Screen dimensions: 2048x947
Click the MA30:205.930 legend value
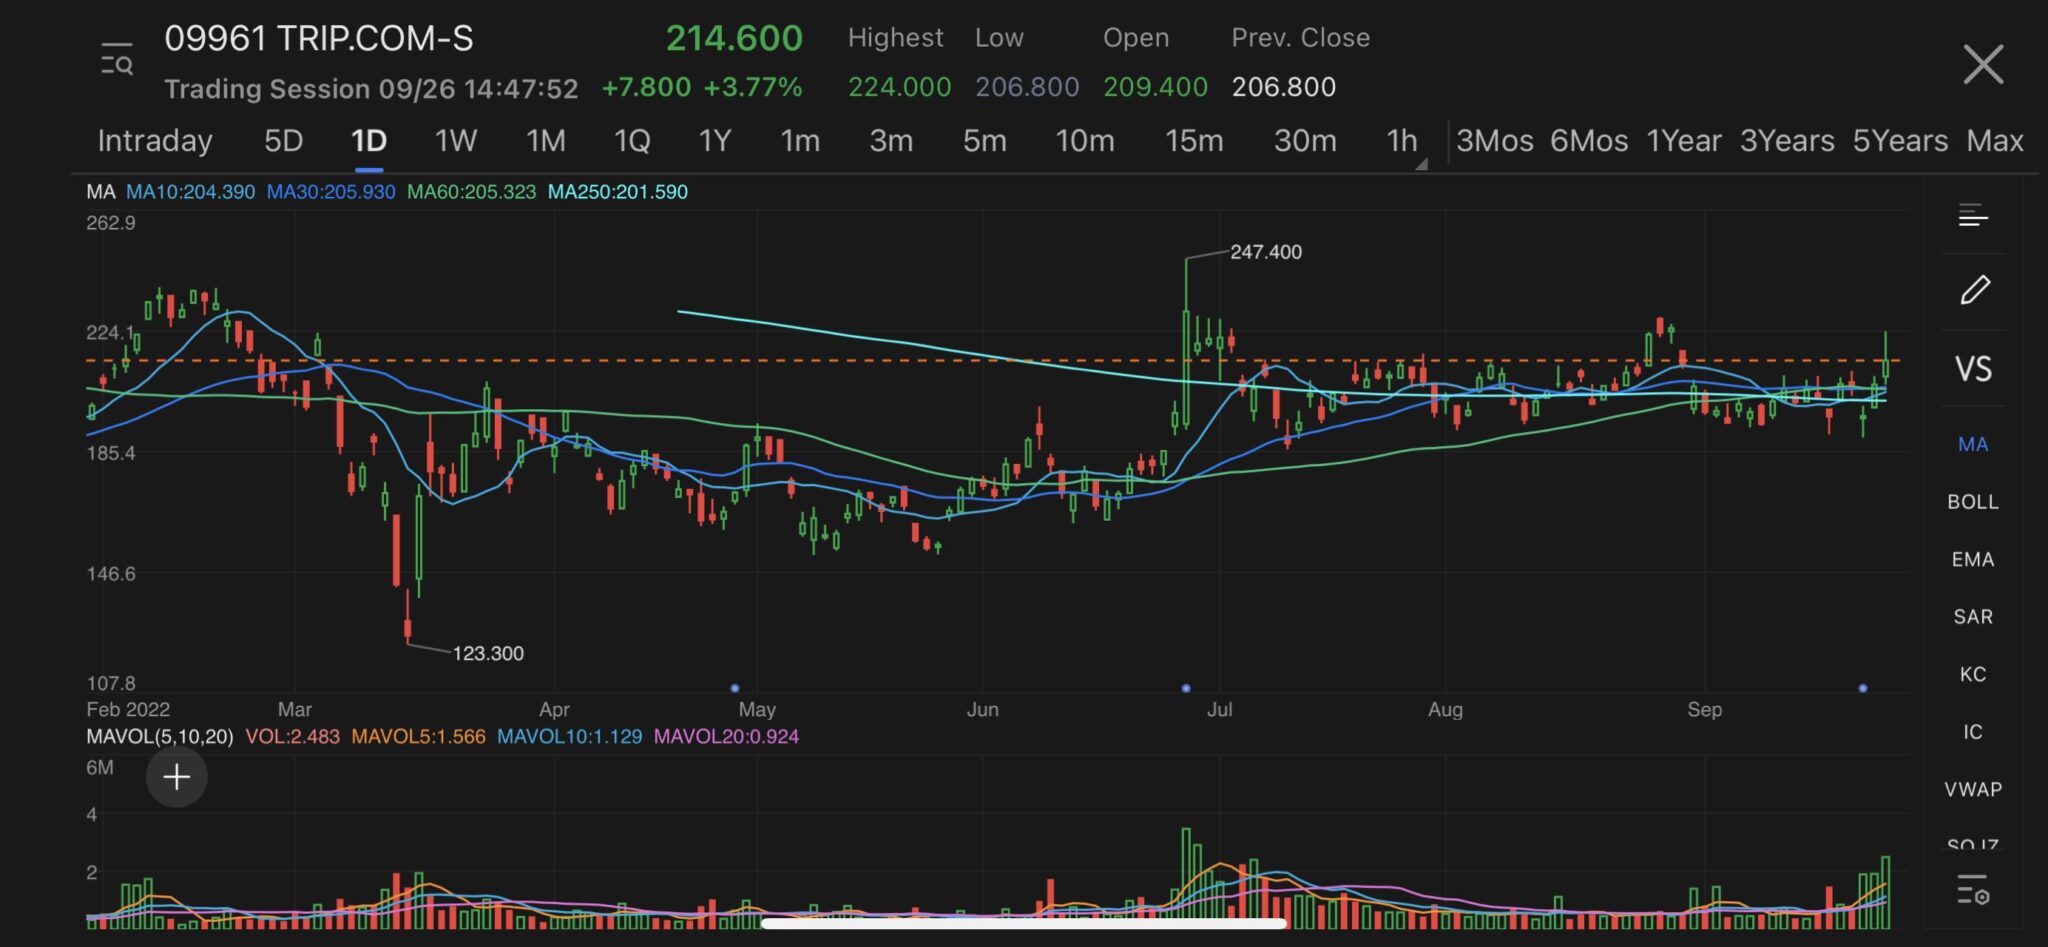click(331, 192)
